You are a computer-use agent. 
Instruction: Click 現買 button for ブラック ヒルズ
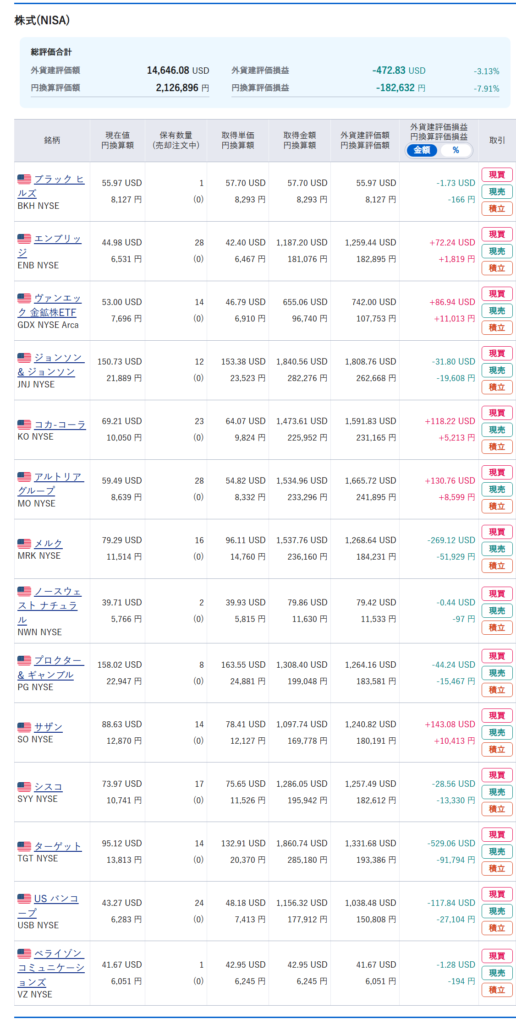coord(497,174)
